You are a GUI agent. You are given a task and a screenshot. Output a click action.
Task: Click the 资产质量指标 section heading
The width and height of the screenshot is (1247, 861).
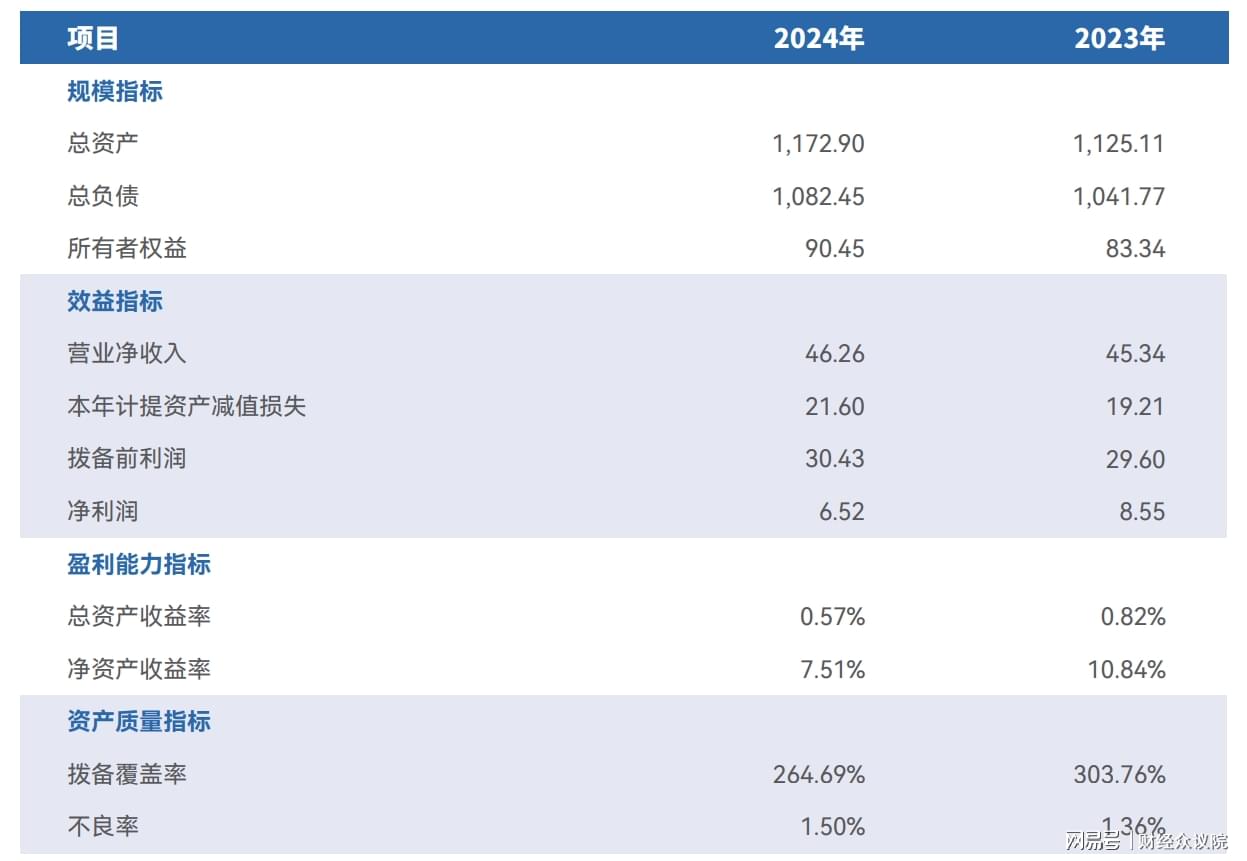(x=139, y=722)
